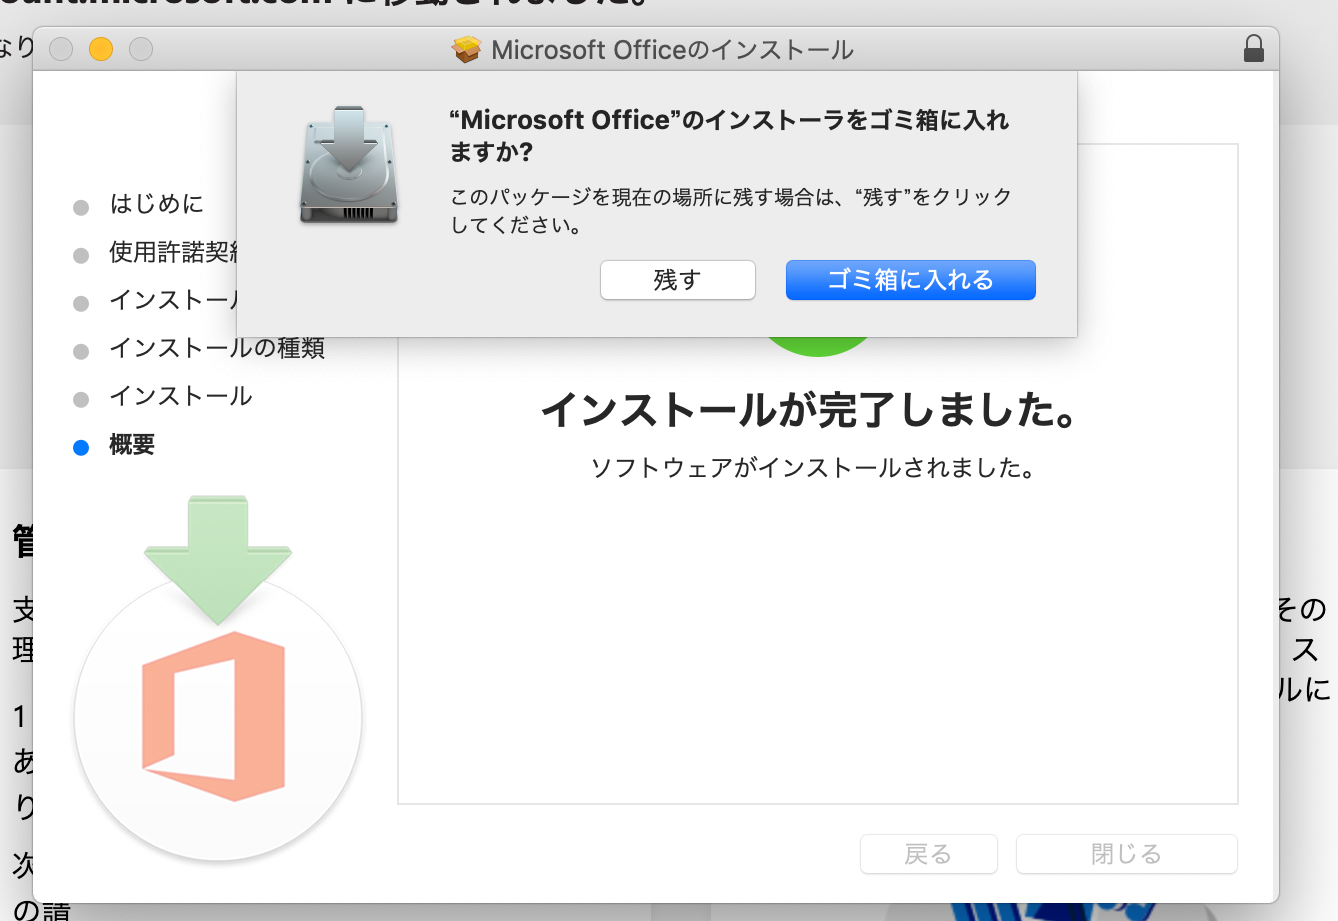
Task: Select the 使用許諾契約 step in sidebar
Action: (173, 252)
